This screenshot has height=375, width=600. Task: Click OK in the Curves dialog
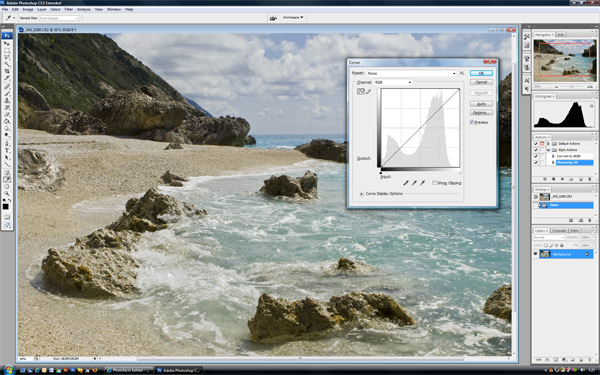coord(481,73)
